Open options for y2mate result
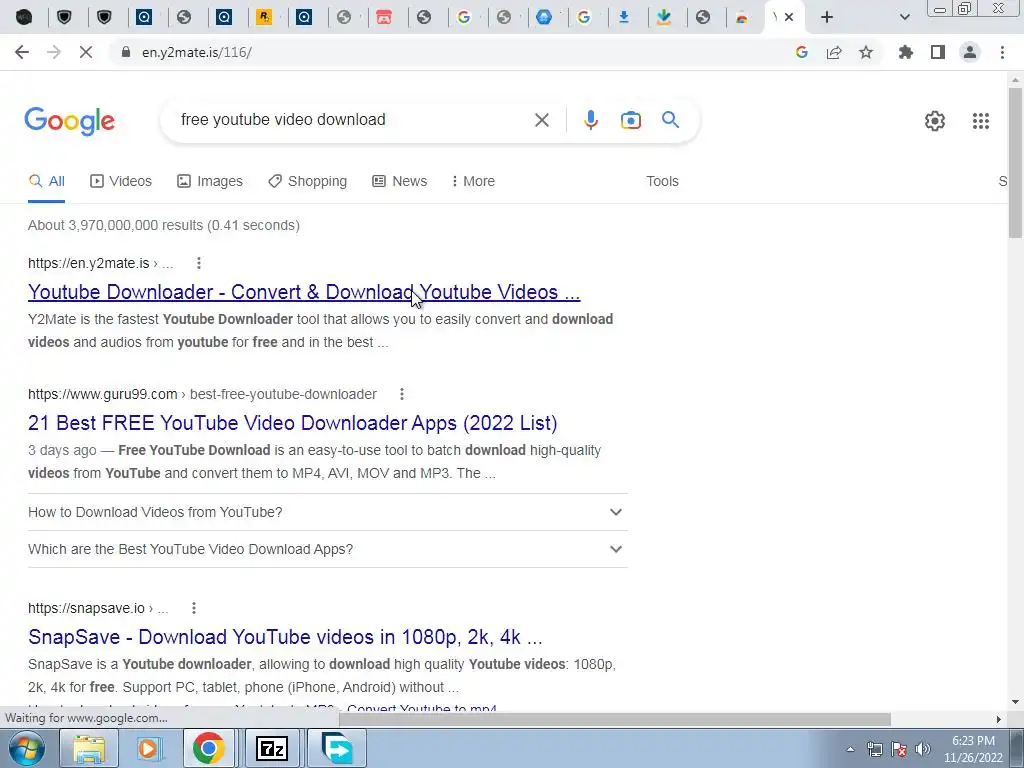 (199, 263)
